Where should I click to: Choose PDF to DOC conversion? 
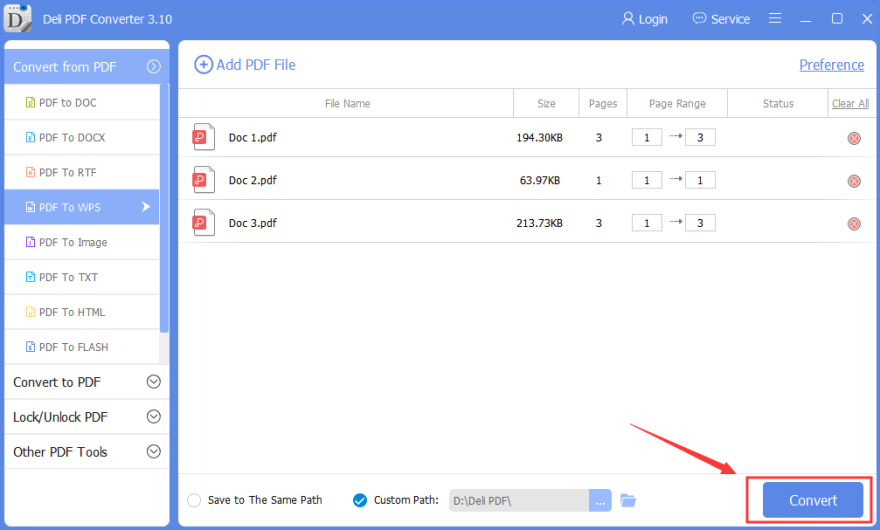pos(82,102)
